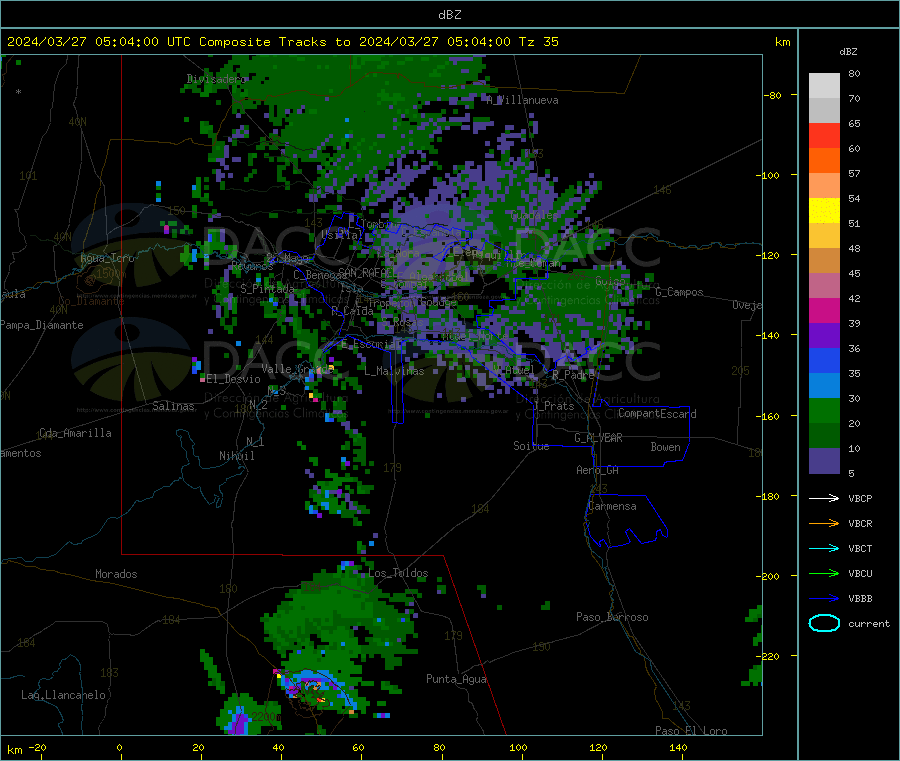Choose the light gray 70-80 dBZ swatch
Viewport: 900px width, 761px height.
tap(824, 86)
